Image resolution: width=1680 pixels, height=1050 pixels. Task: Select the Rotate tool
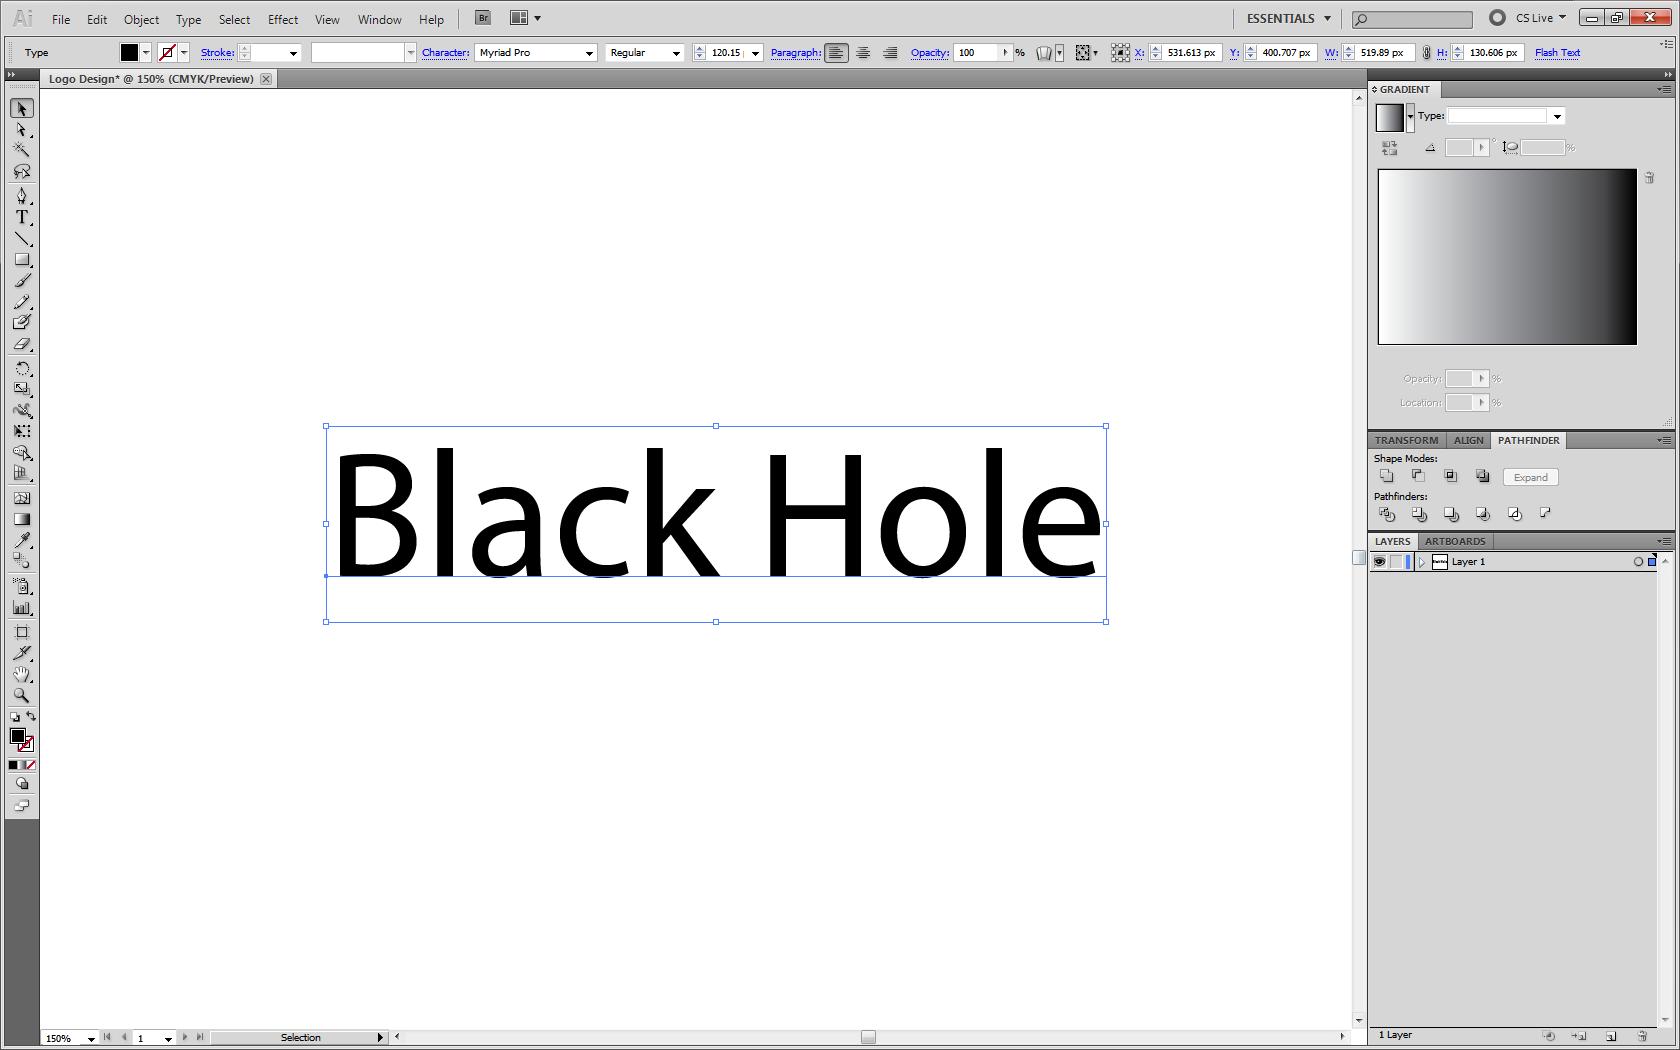22,369
